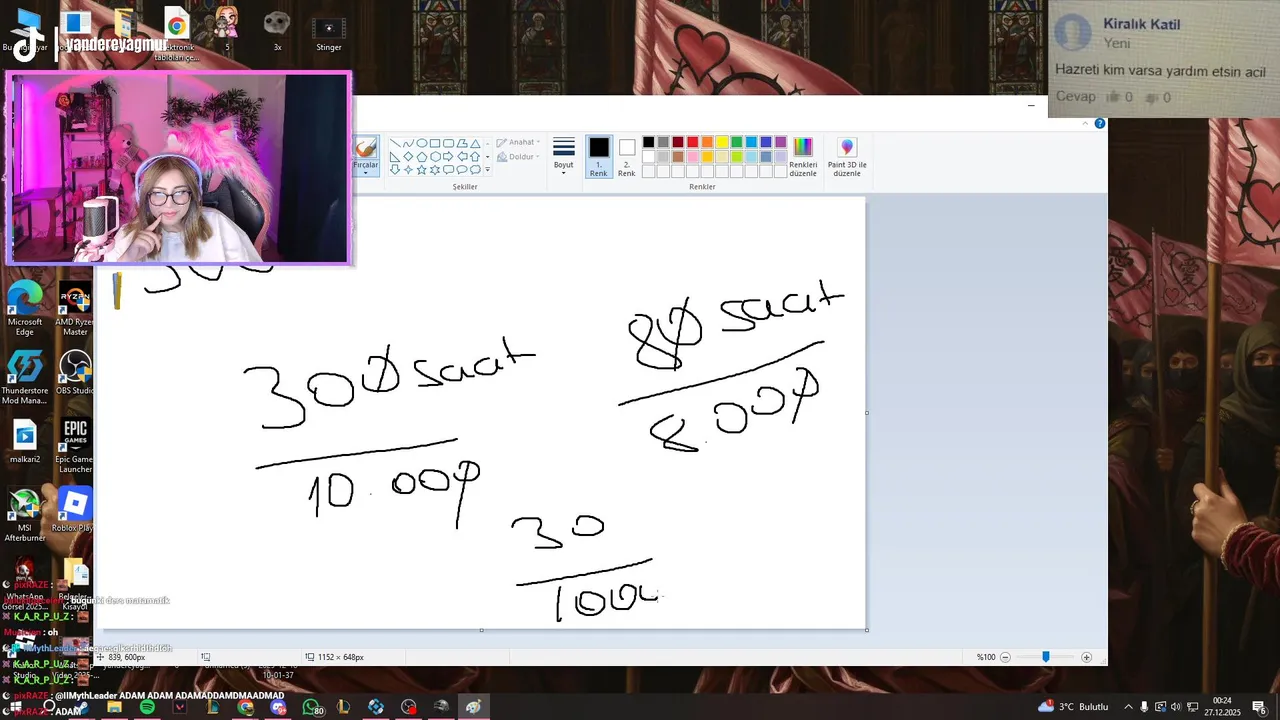Open Roblox Player desktop shortcut

(x=74, y=508)
